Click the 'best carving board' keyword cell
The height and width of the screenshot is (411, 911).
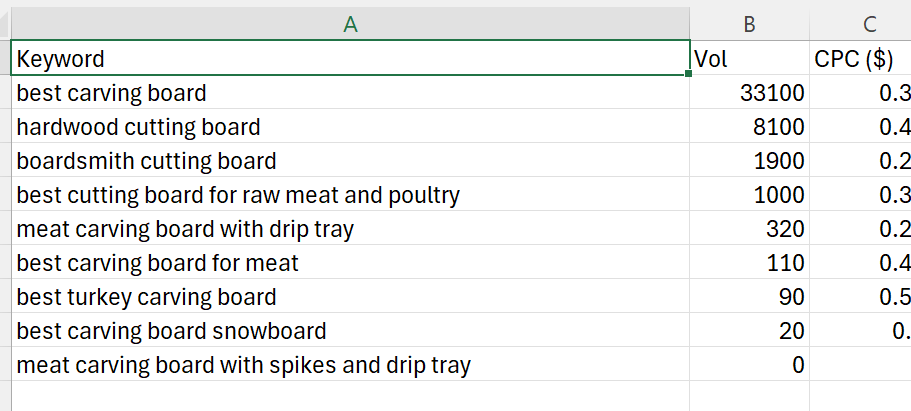(x=350, y=93)
